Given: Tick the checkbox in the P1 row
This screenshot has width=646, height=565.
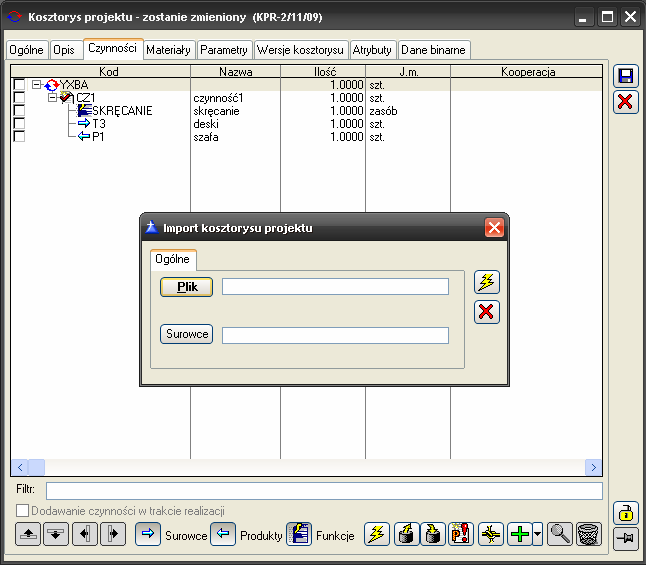Looking at the screenshot, I should point(19,136).
